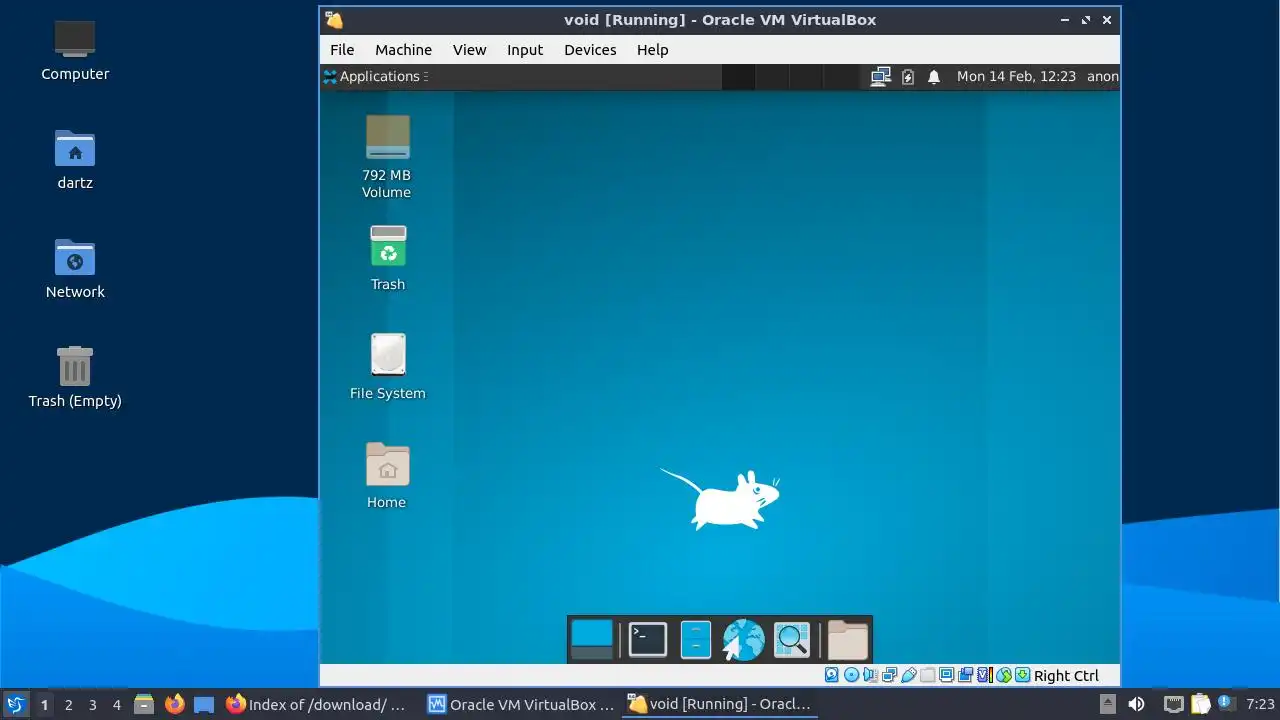The width and height of the screenshot is (1280, 720).
Task: Open the Input menu
Action: click(525, 50)
